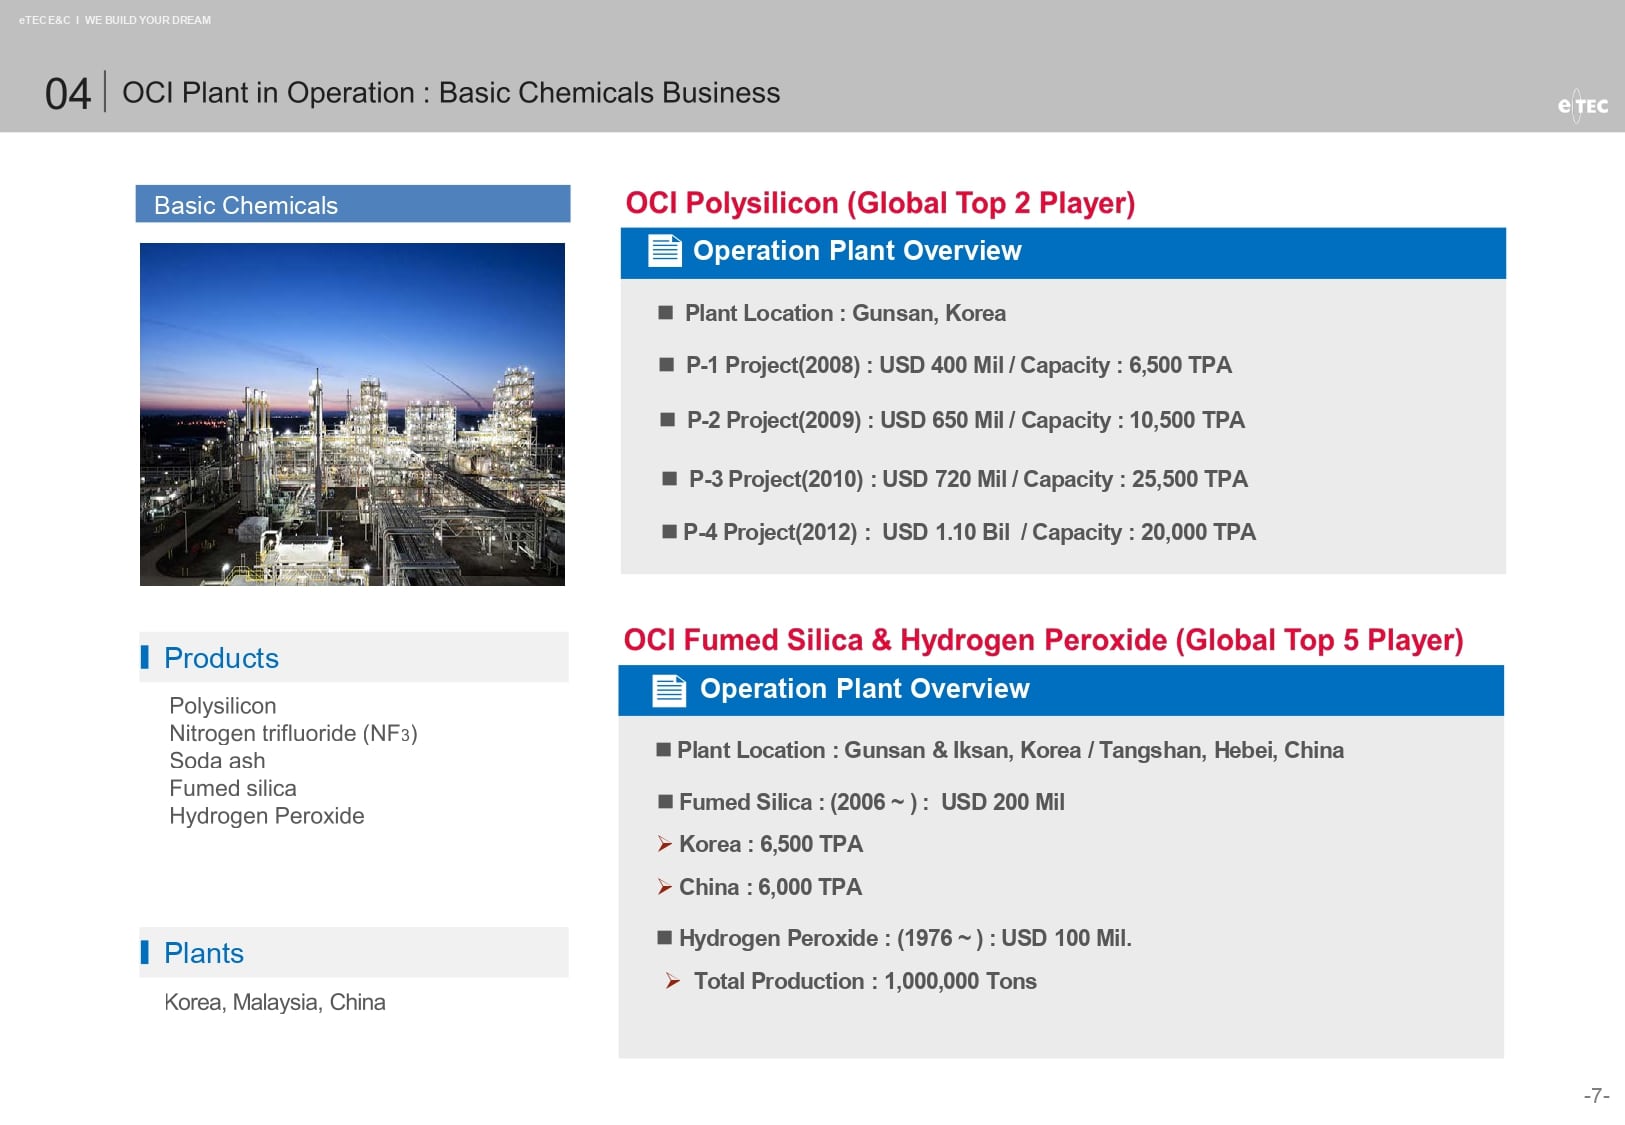Click the red arrow bullet before Korea : 6,500 TPA
Viewport: 1625px width, 1125px height.
tap(665, 844)
